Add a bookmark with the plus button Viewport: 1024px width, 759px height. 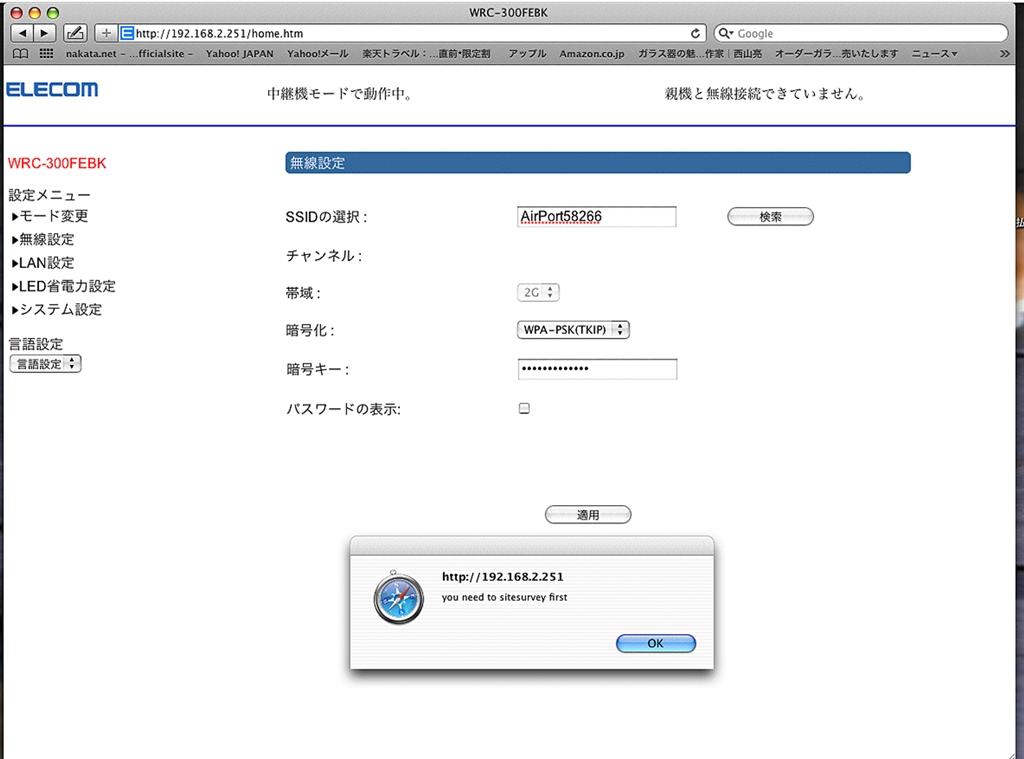pyautogui.click(x=106, y=33)
